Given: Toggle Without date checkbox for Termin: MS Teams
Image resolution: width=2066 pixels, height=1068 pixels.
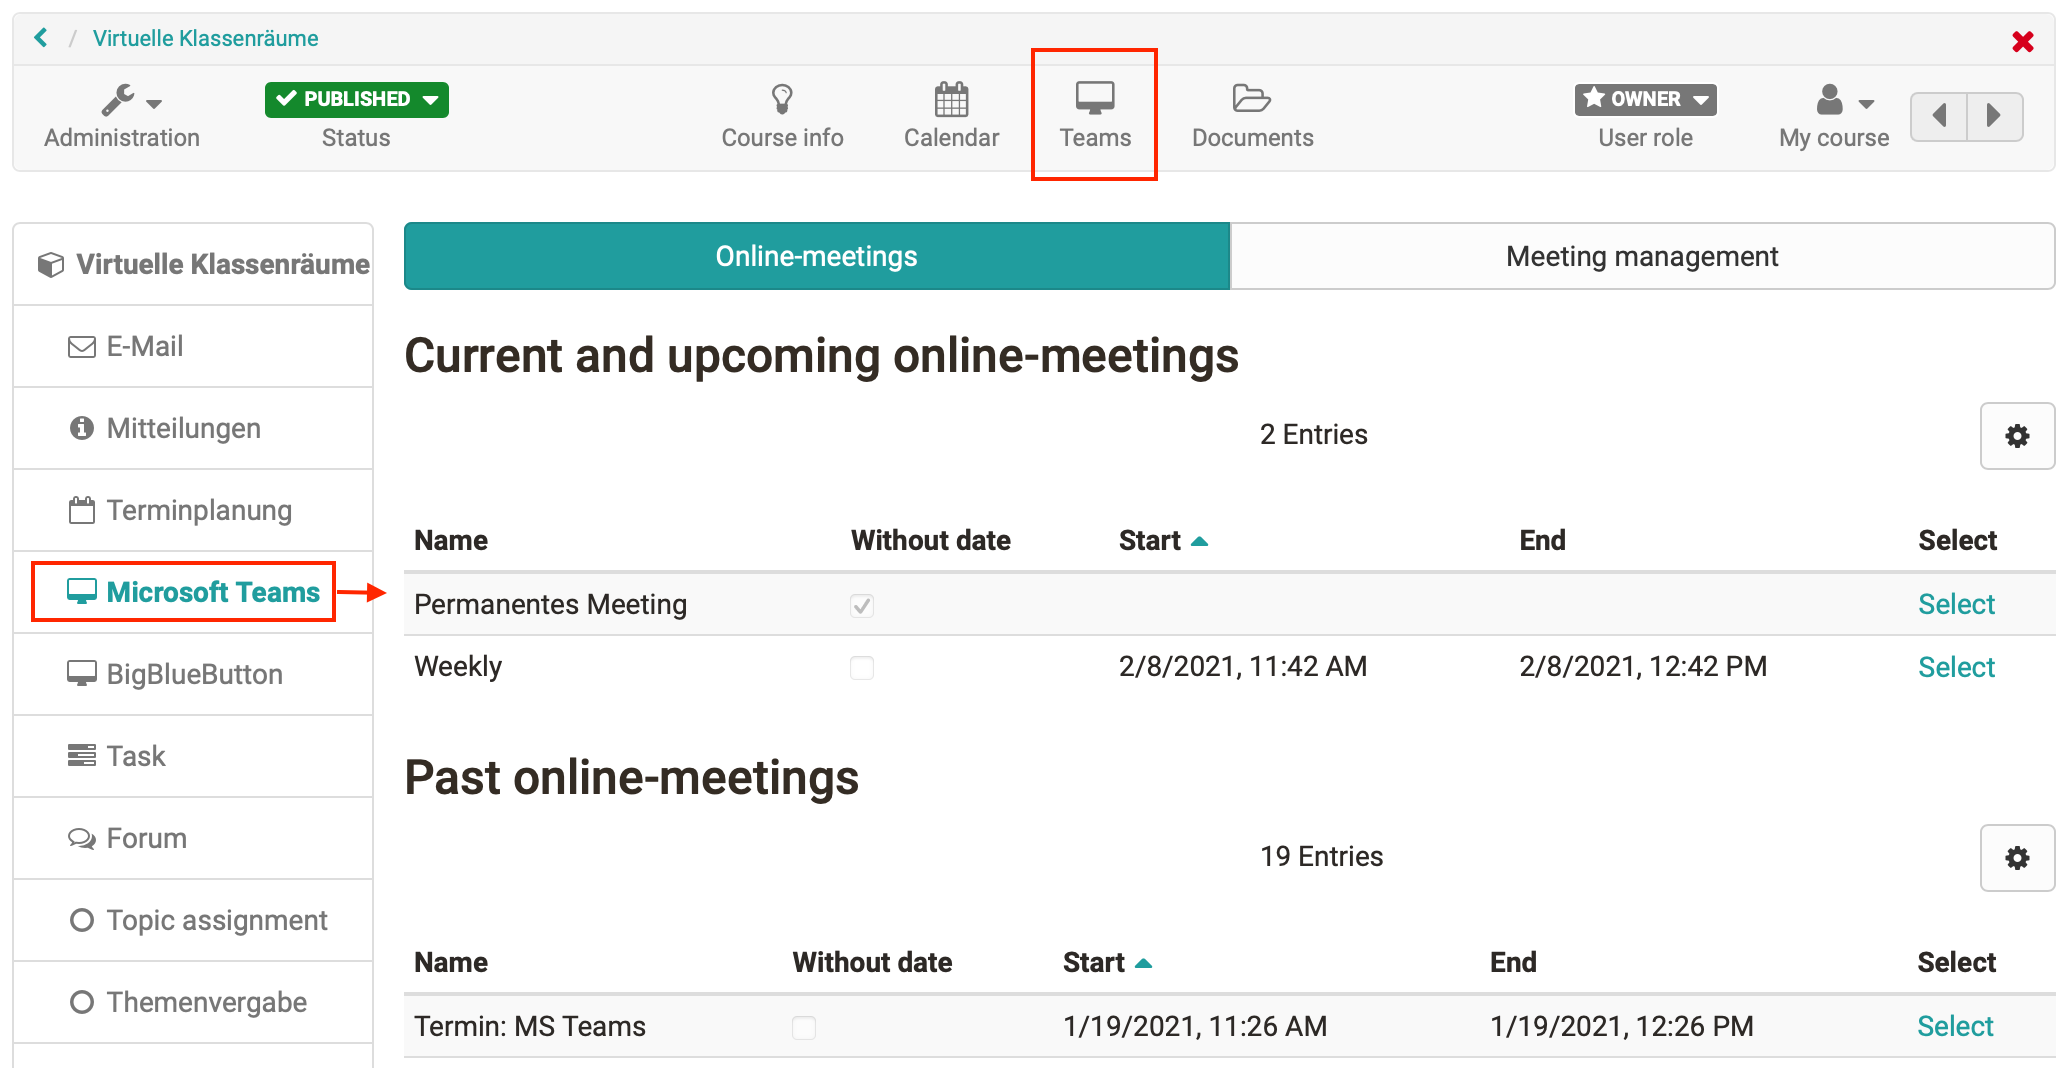Looking at the screenshot, I should (x=804, y=1028).
